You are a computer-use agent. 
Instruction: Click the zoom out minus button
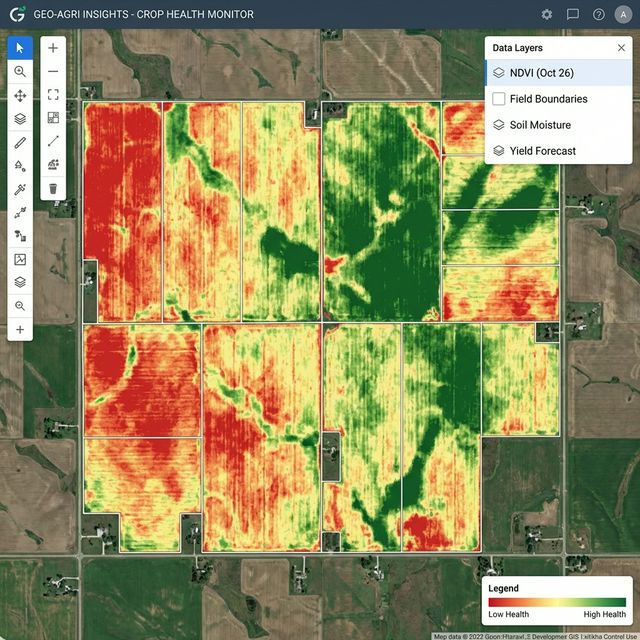coord(53,71)
